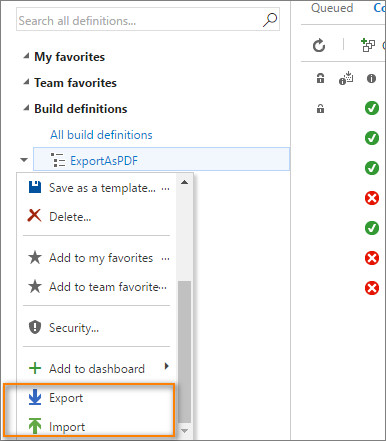Click the third green succeeded build status icon
386x441 pixels.
[x=372, y=168]
